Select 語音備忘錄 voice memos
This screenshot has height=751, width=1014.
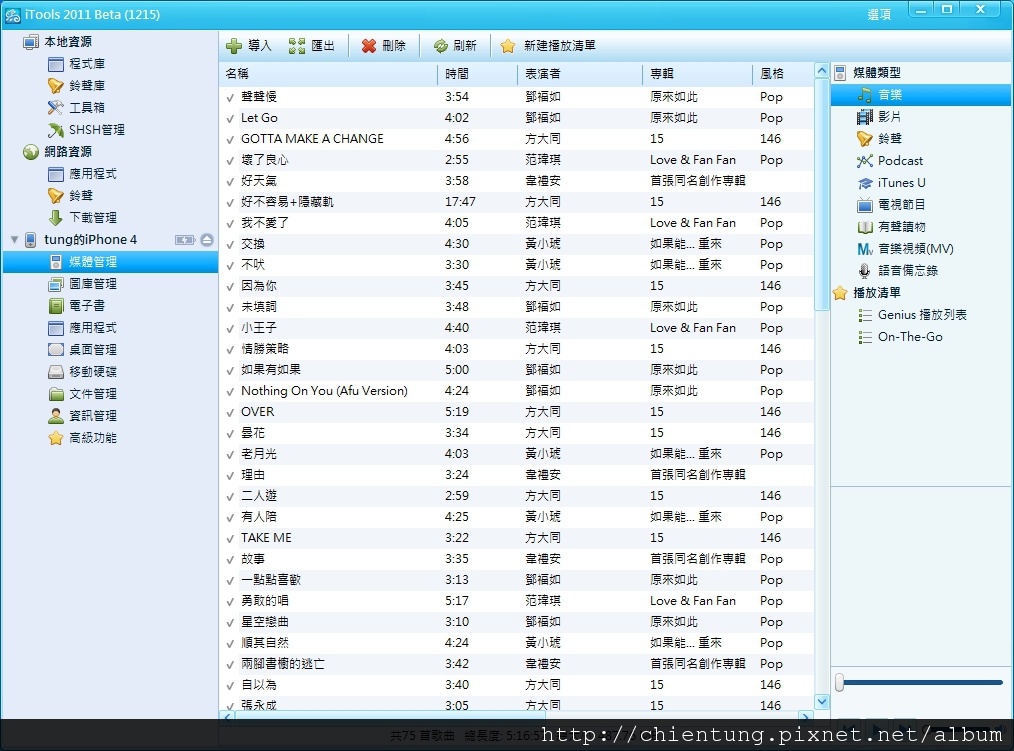(x=897, y=270)
